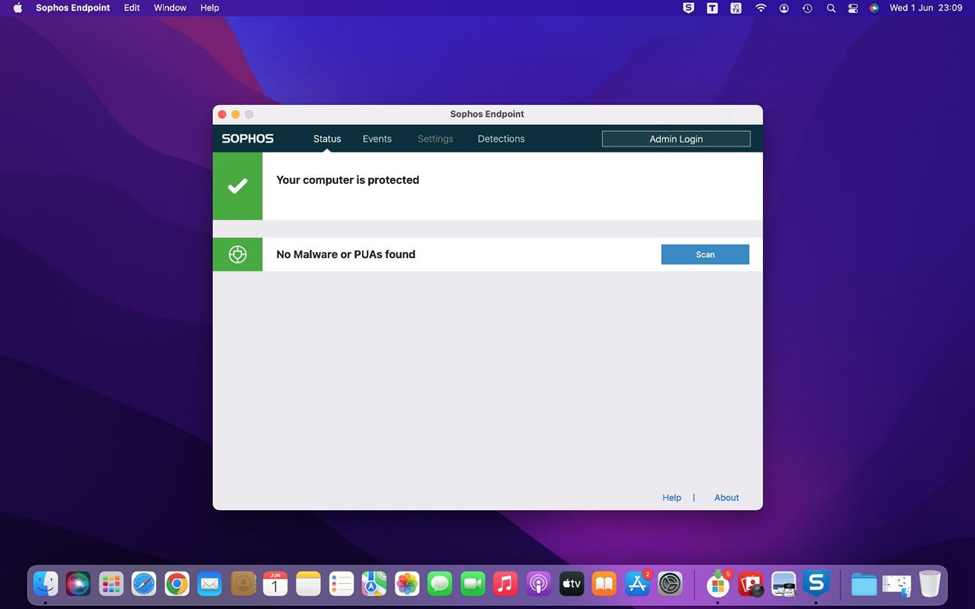The height and width of the screenshot is (609, 975).
Task: Click the T icon in menu bar
Action: click(712, 8)
